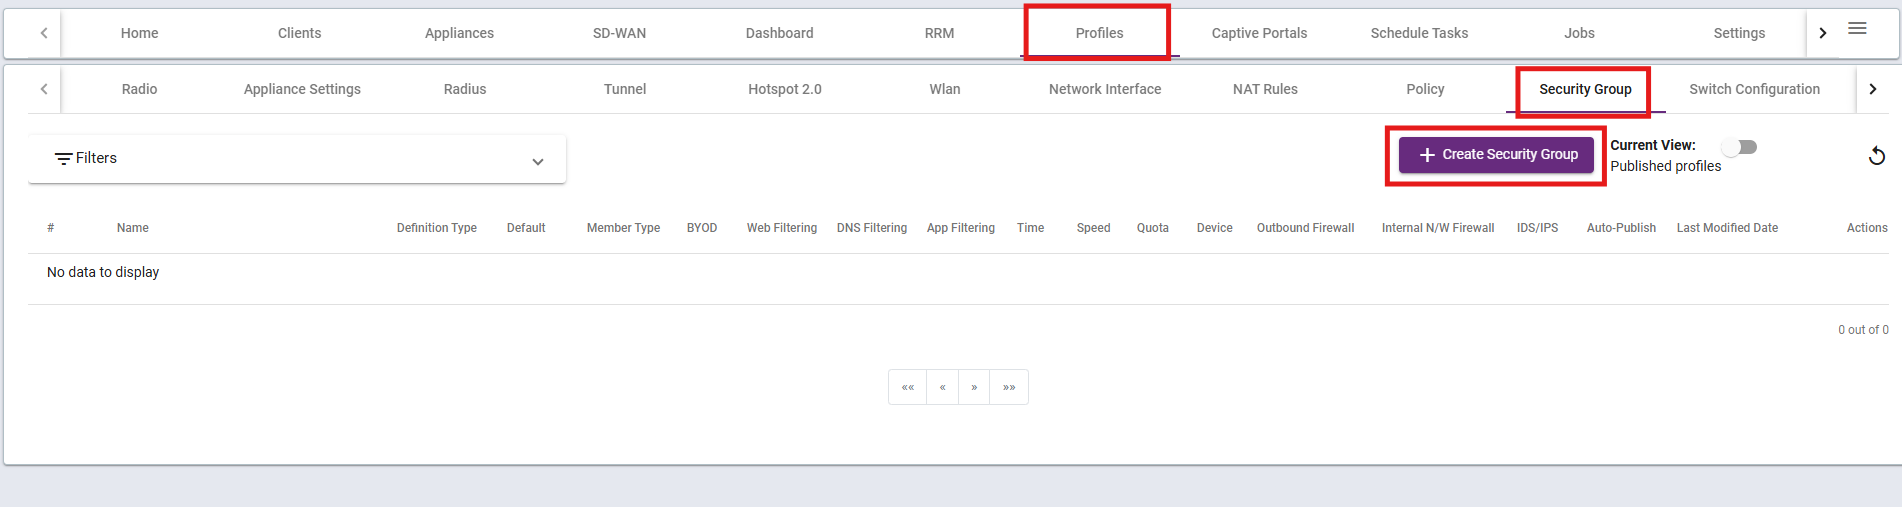Sort by the Name column header
Image resolution: width=1902 pixels, height=507 pixels.
pos(132,228)
